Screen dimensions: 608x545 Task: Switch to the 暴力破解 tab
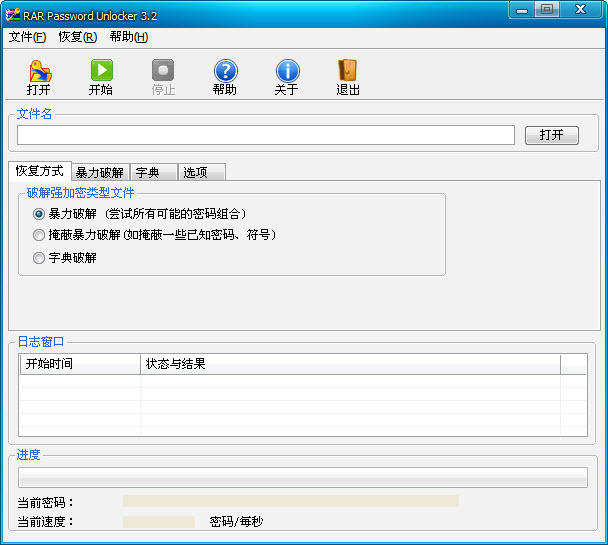99,172
